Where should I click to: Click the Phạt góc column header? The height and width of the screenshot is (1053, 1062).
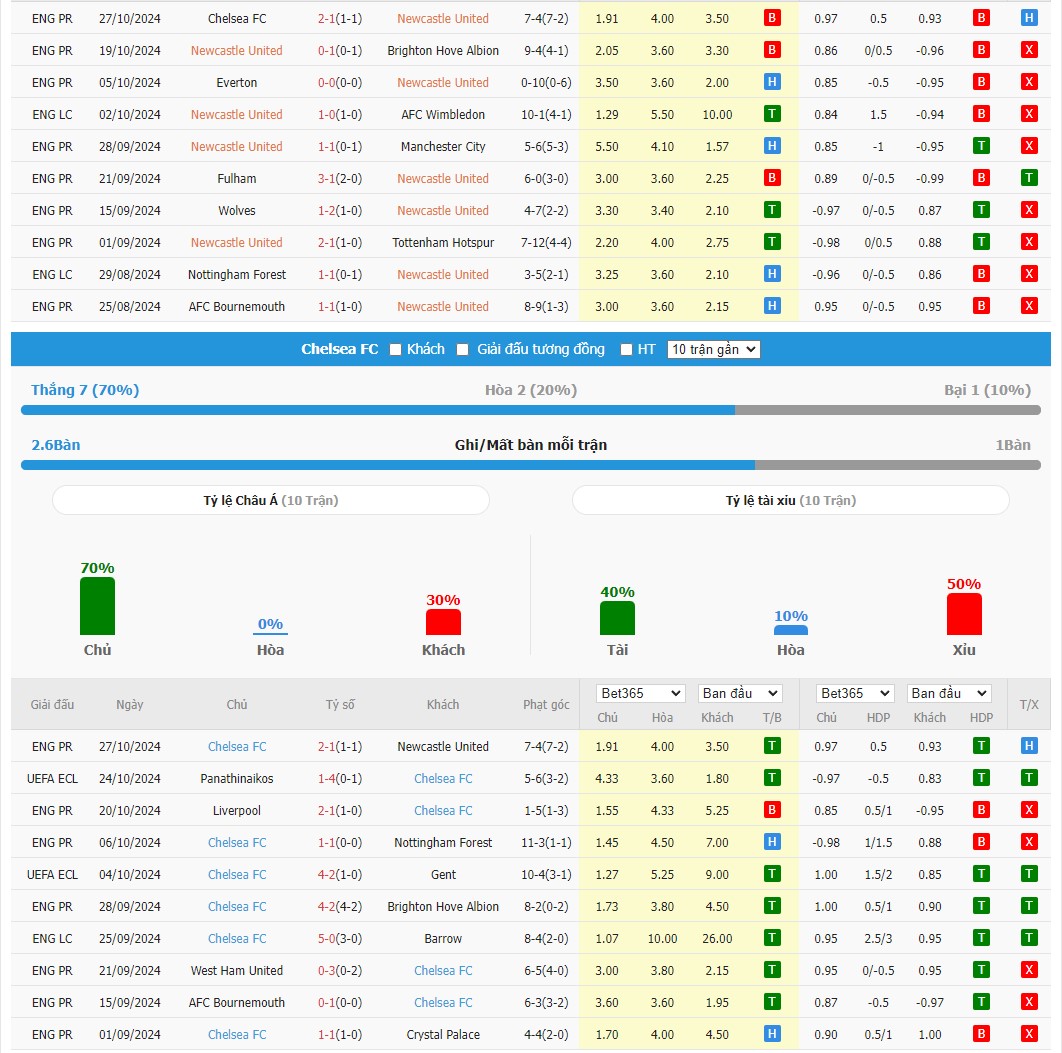pyautogui.click(x=546, y=704)
